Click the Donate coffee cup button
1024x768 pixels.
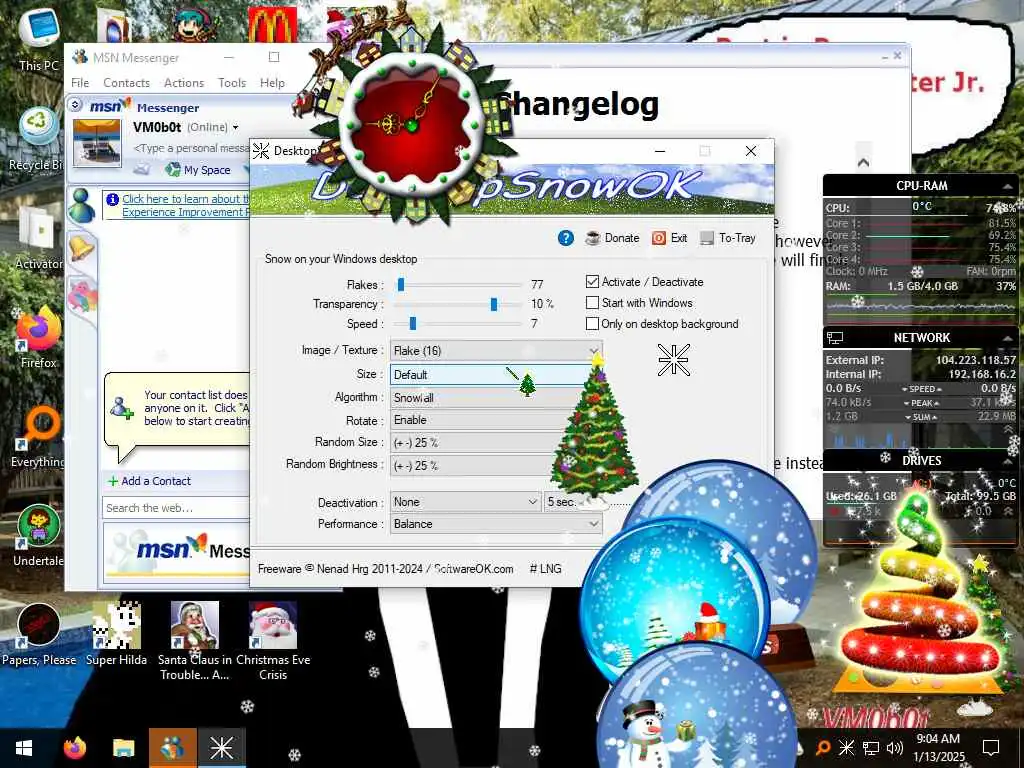tap(612, 238)
